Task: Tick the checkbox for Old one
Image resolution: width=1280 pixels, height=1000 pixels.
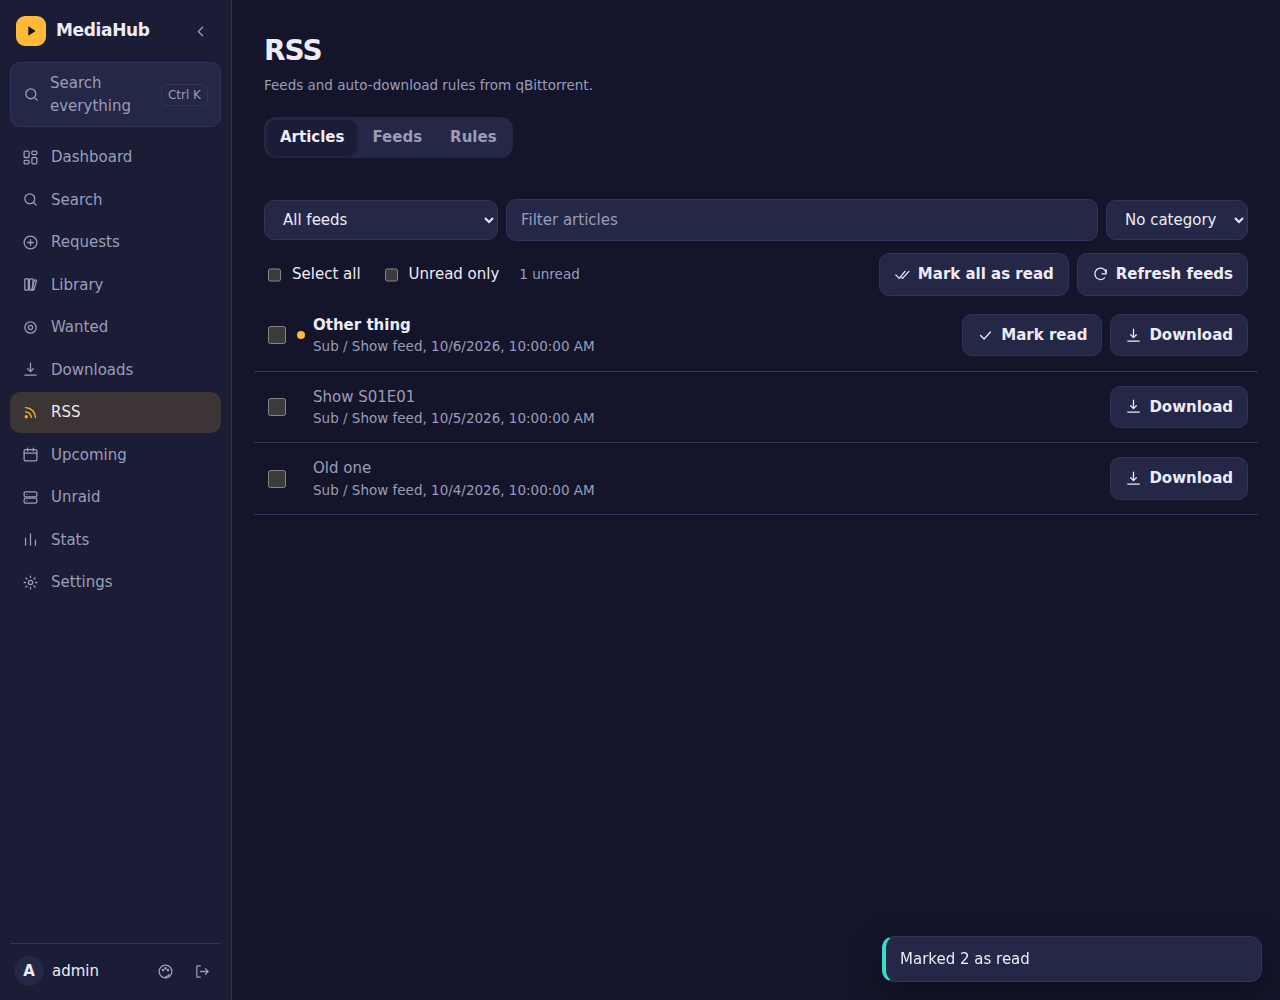Action: click(277, 479)
